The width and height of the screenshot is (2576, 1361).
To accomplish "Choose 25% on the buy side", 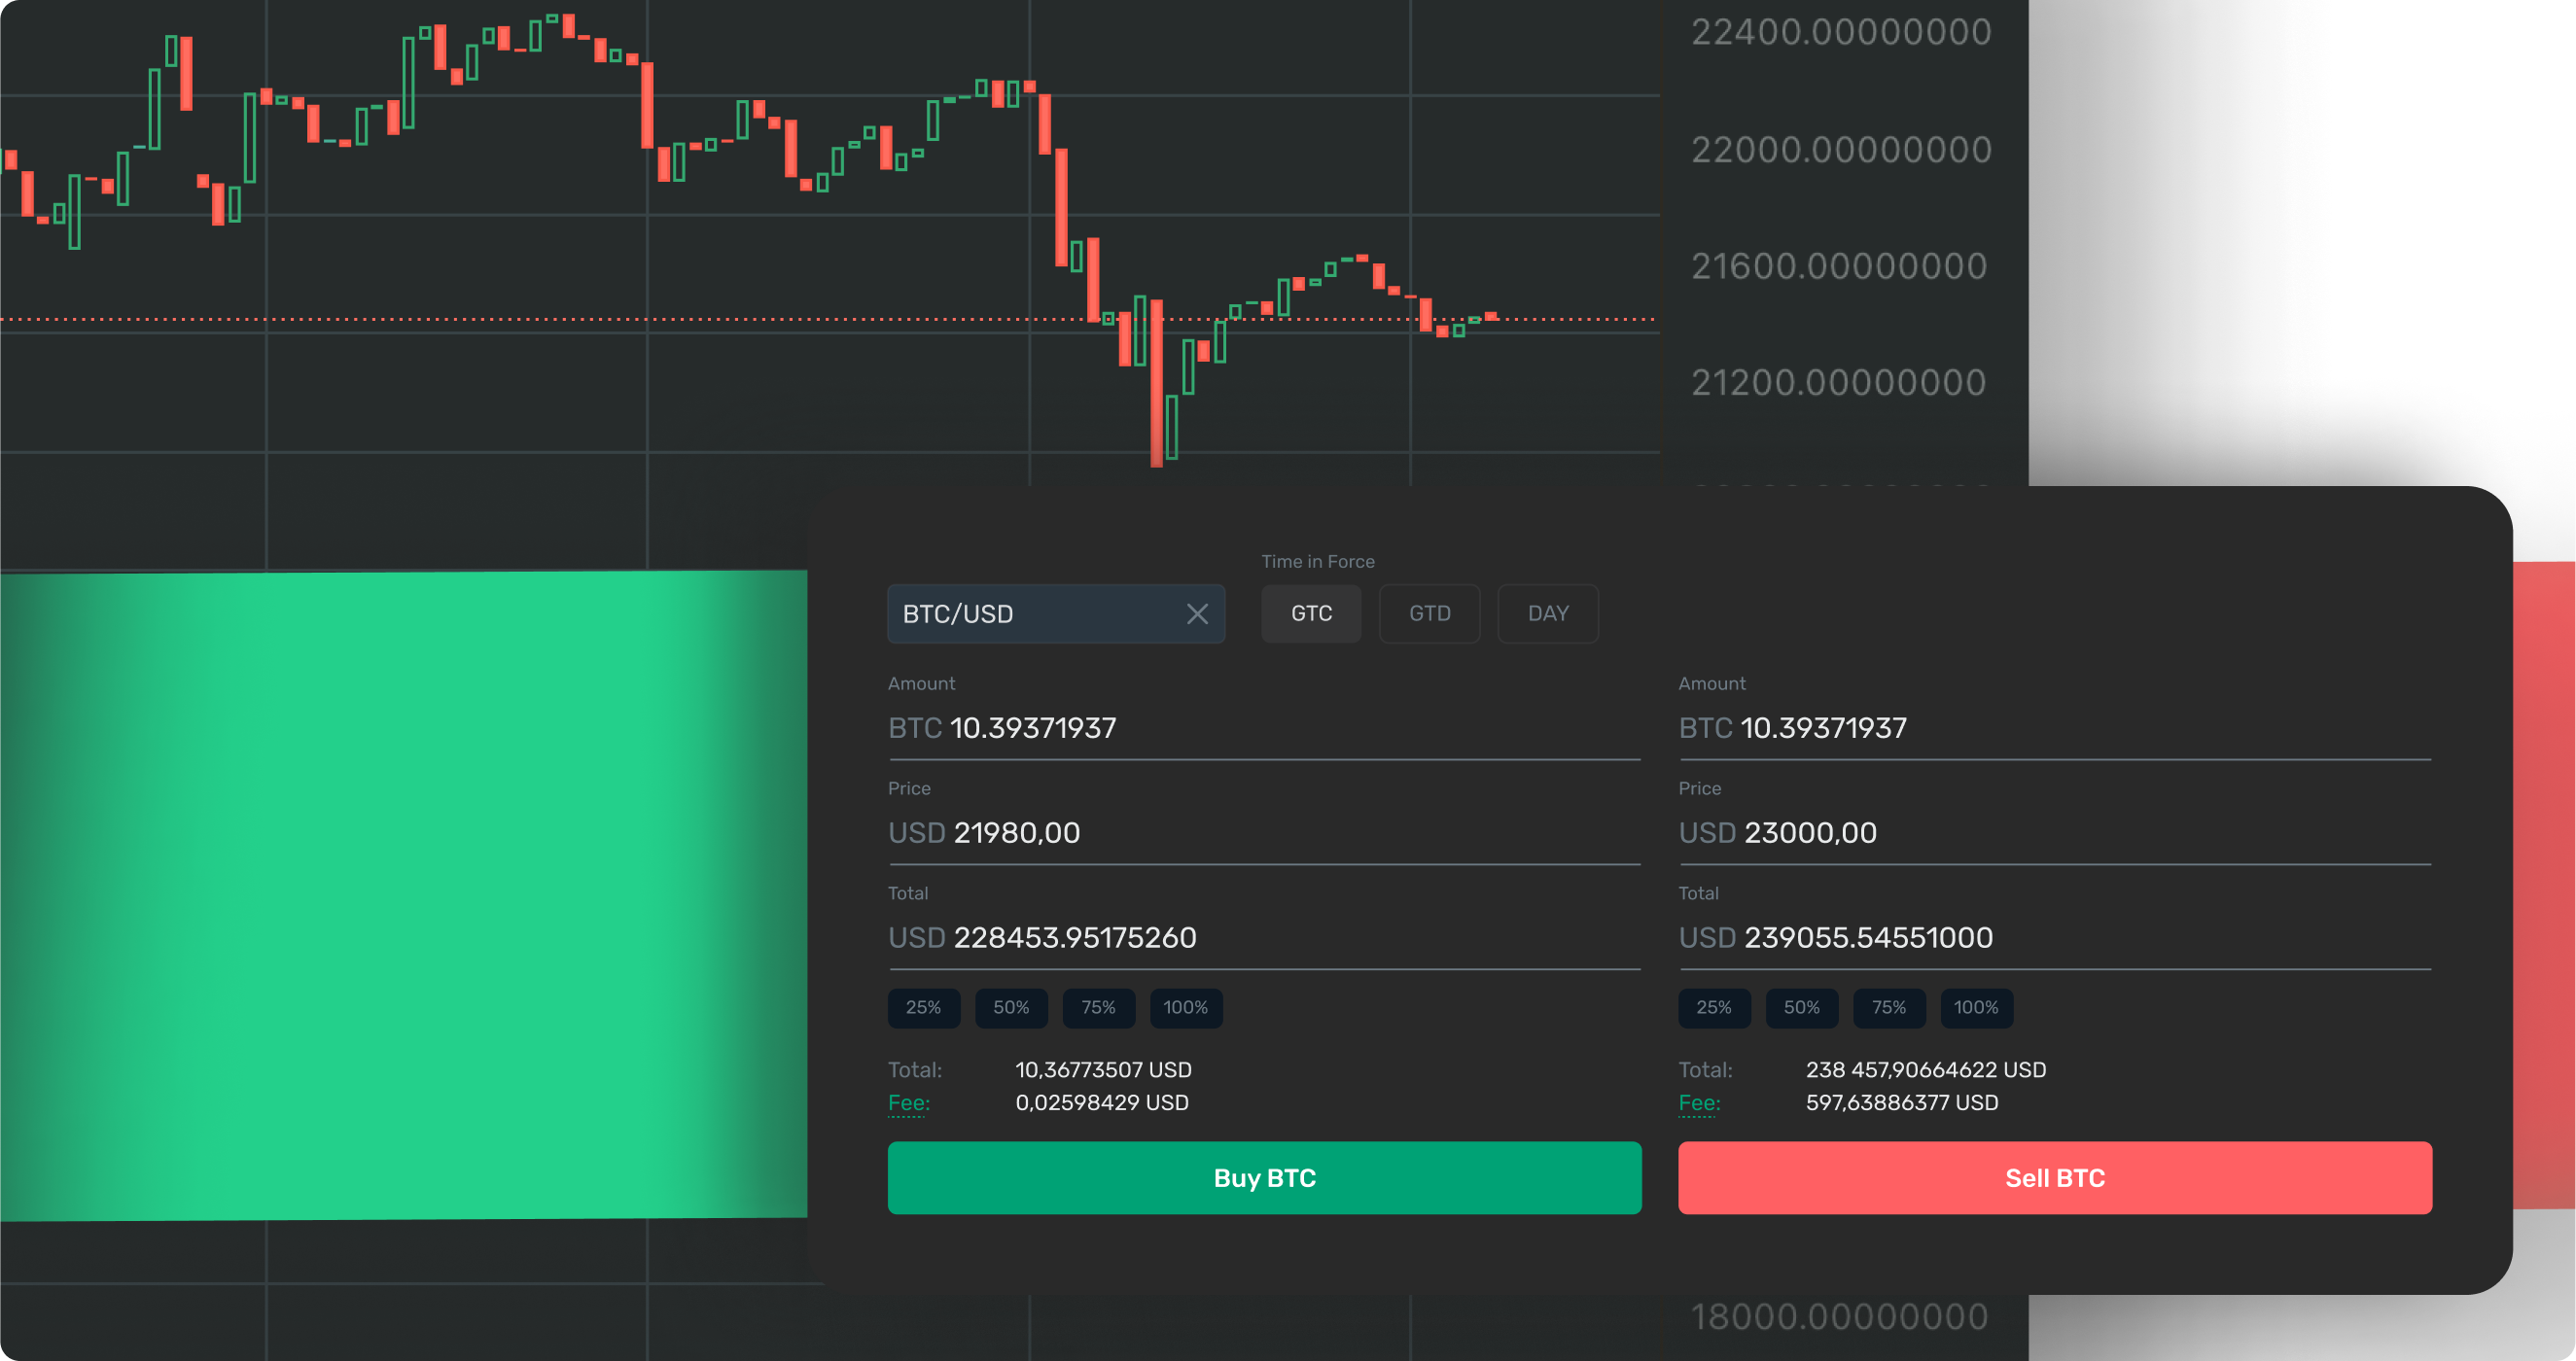I will click(x=923, y=1008).
